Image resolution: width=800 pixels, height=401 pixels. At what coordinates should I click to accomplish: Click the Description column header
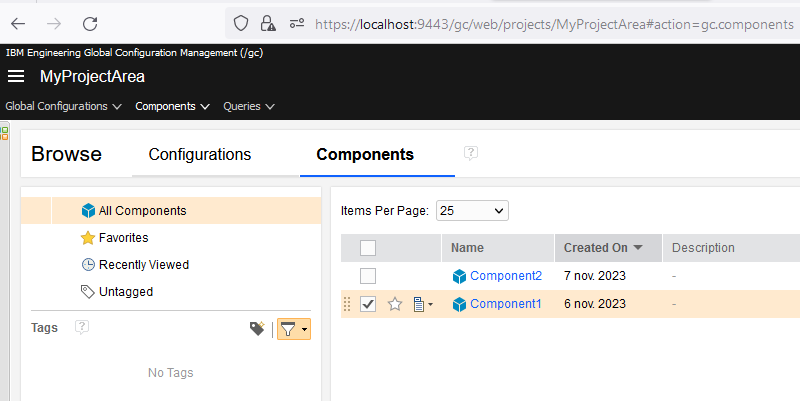(703, 248)
